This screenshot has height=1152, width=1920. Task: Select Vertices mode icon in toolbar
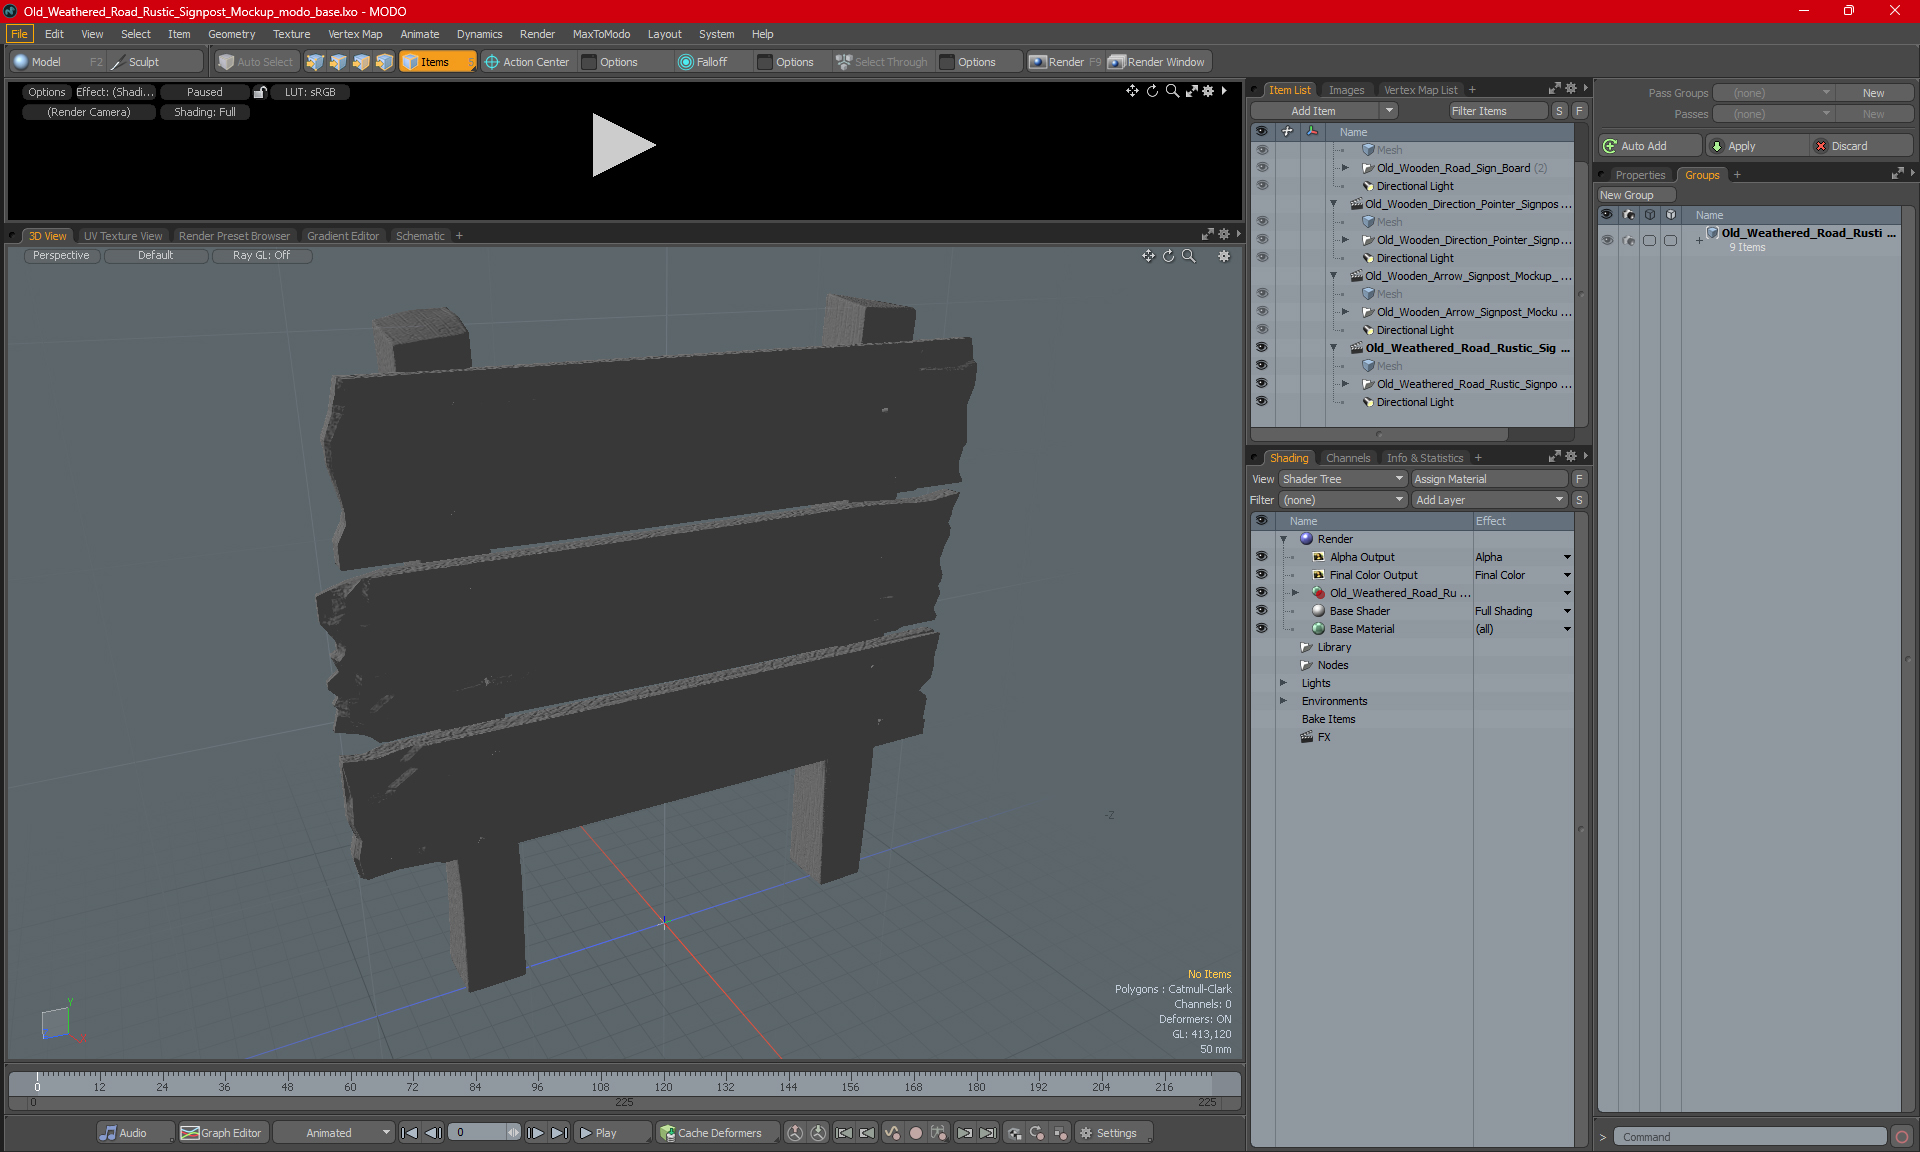point(315,62)
